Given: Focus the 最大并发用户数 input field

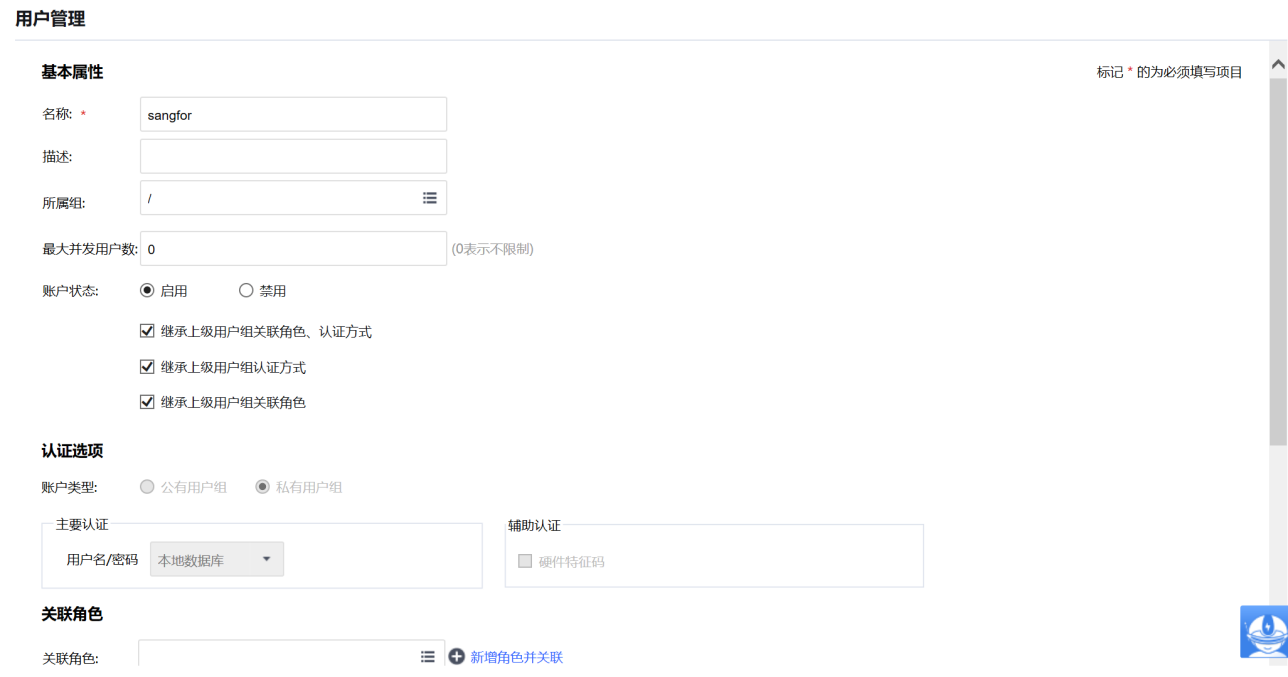Looking at the screenshot, I should pos(293,249).
